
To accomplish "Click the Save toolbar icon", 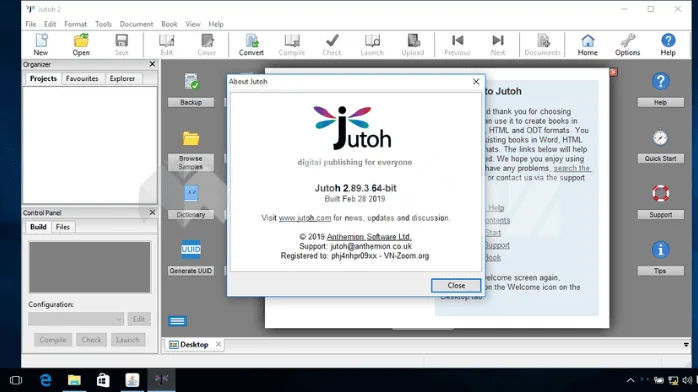I will point(122,44).
